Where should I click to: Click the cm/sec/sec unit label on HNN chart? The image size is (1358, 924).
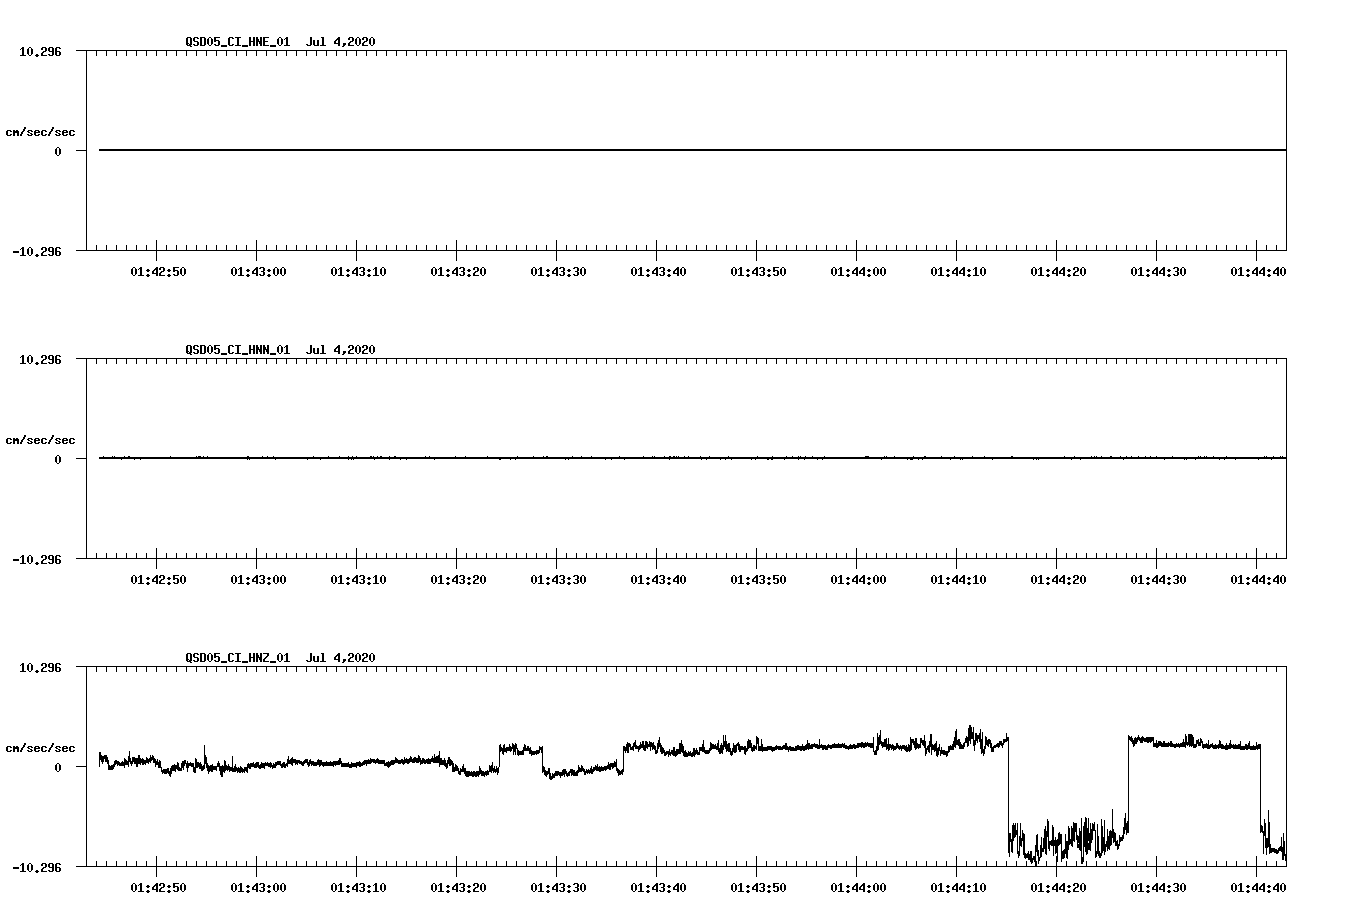point(40,440)
